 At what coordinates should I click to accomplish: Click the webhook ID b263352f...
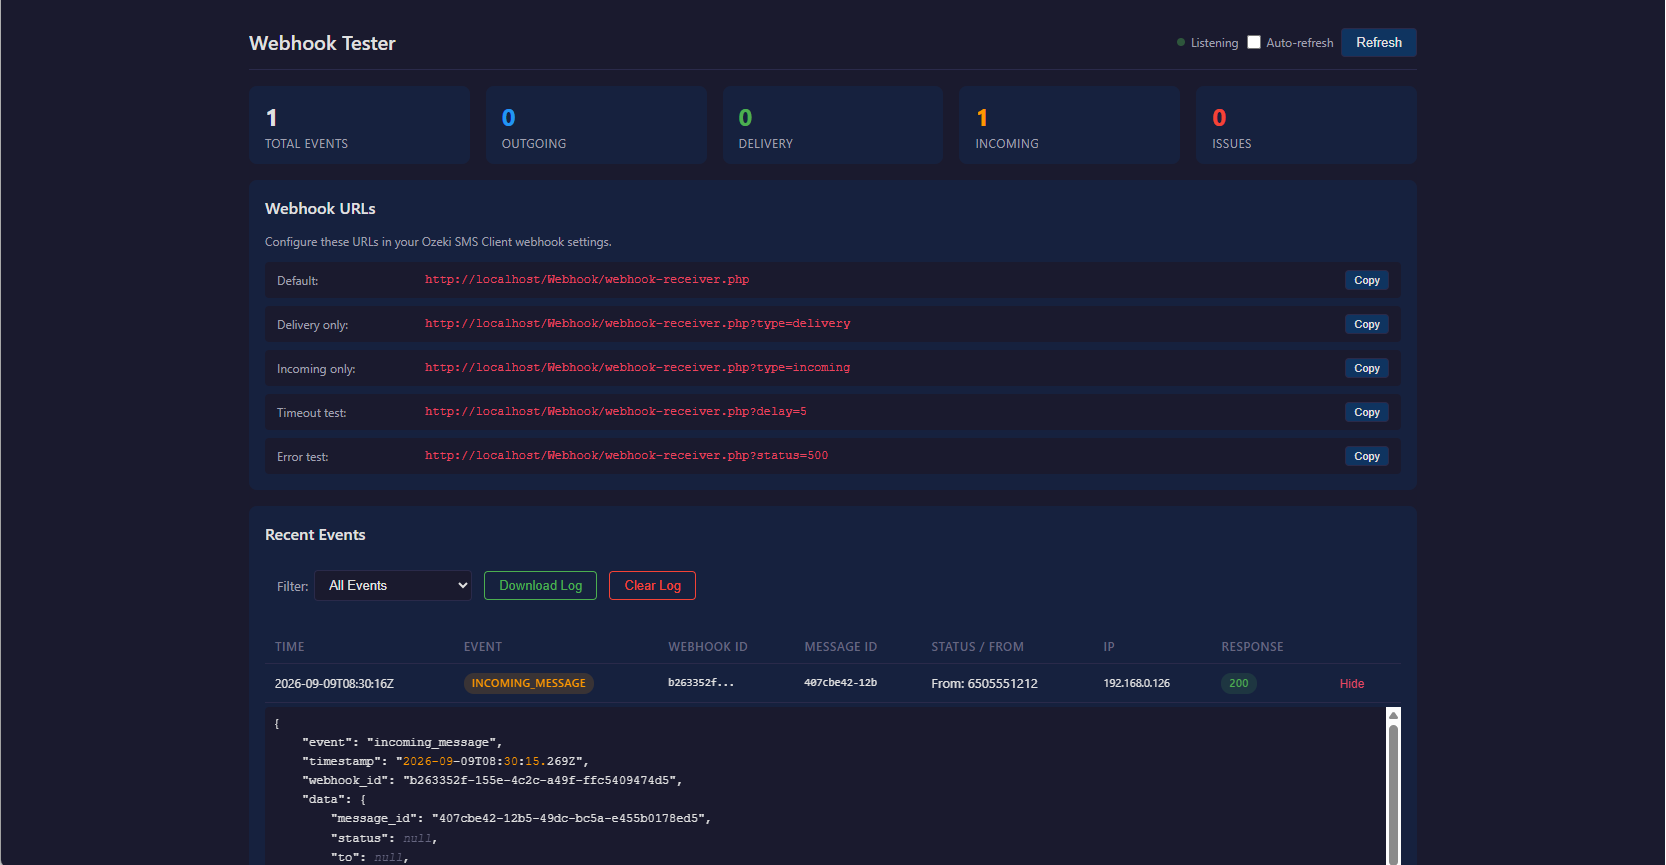point(701,683)
